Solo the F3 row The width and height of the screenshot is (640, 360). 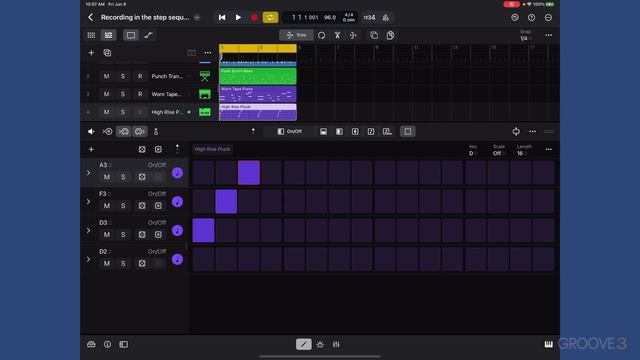coord(123,206)
